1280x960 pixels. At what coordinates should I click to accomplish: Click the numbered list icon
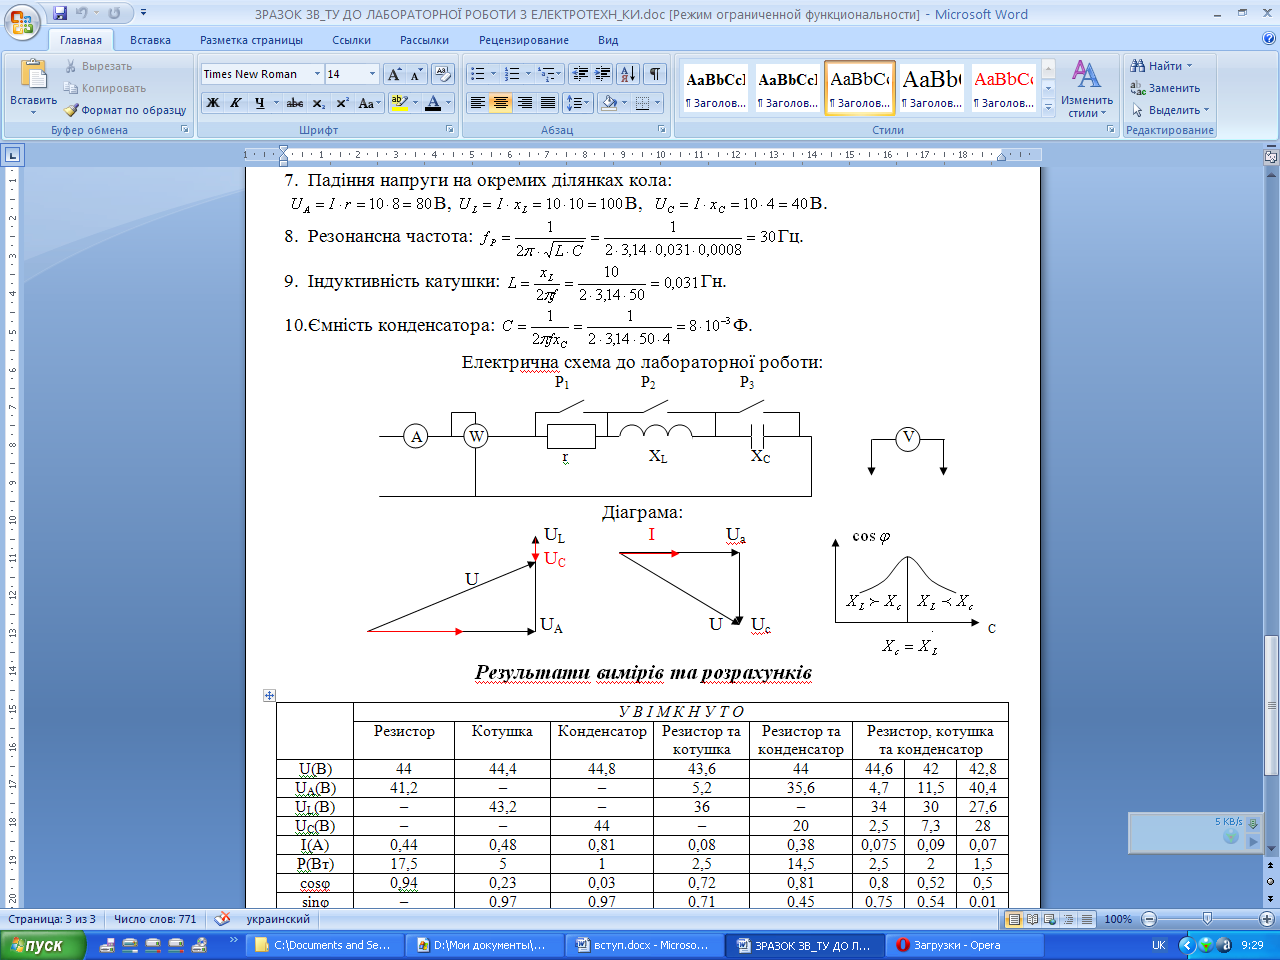[512, 74]
